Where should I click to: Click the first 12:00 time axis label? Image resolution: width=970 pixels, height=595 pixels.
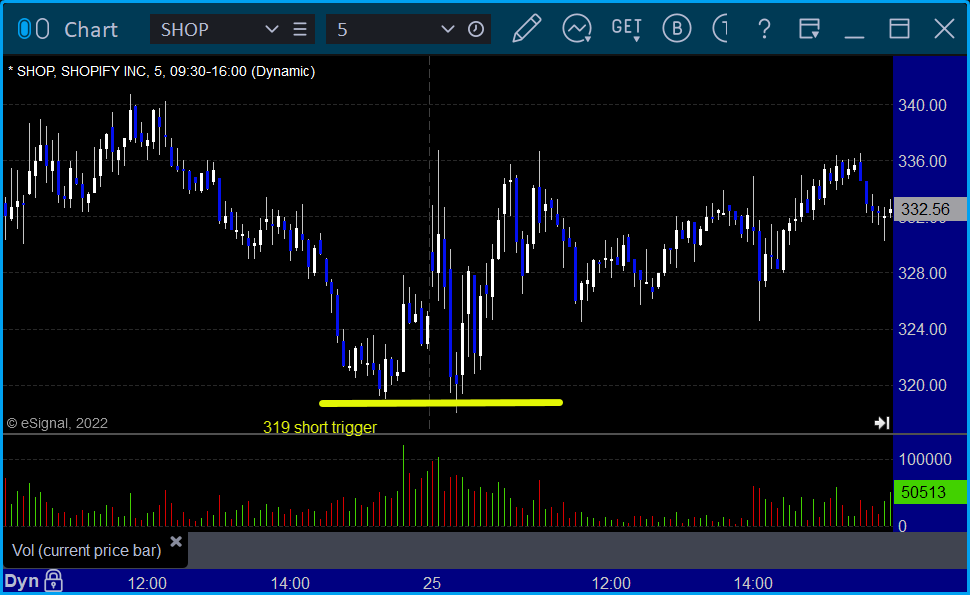tap(147, 583)
